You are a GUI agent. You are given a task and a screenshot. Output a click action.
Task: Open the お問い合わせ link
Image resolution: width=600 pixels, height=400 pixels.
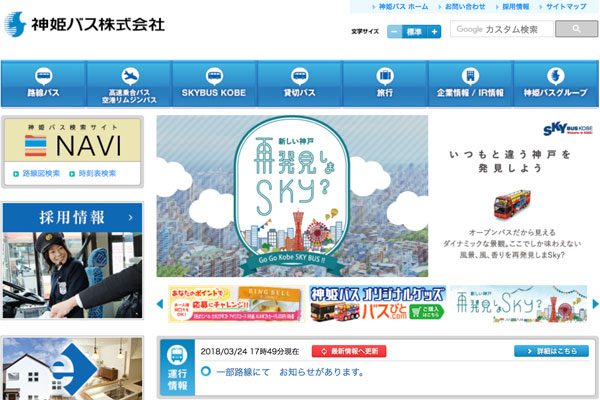point(465,7)
